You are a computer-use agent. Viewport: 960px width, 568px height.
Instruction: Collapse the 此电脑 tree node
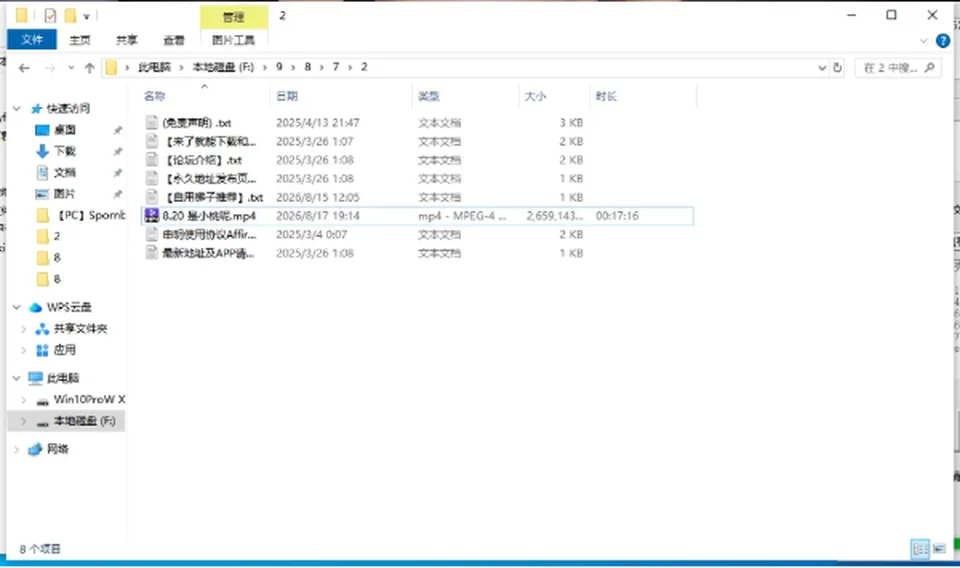click(17, 378)
